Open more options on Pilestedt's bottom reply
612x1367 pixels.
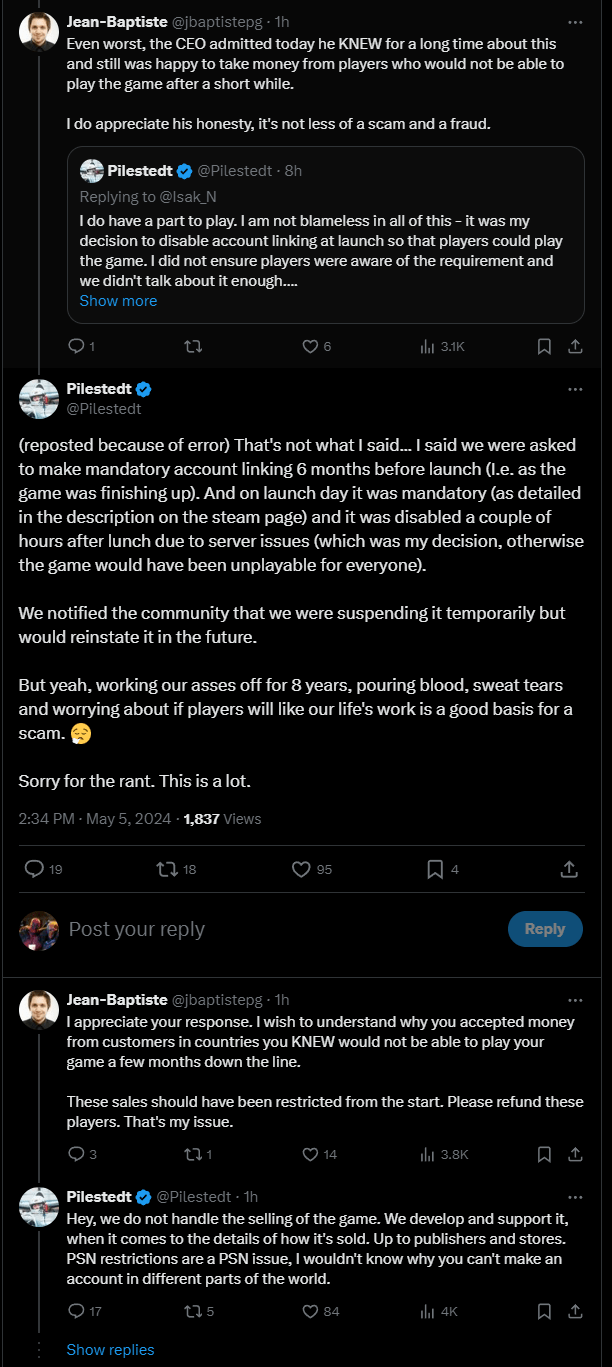(x=575, y=1197)
